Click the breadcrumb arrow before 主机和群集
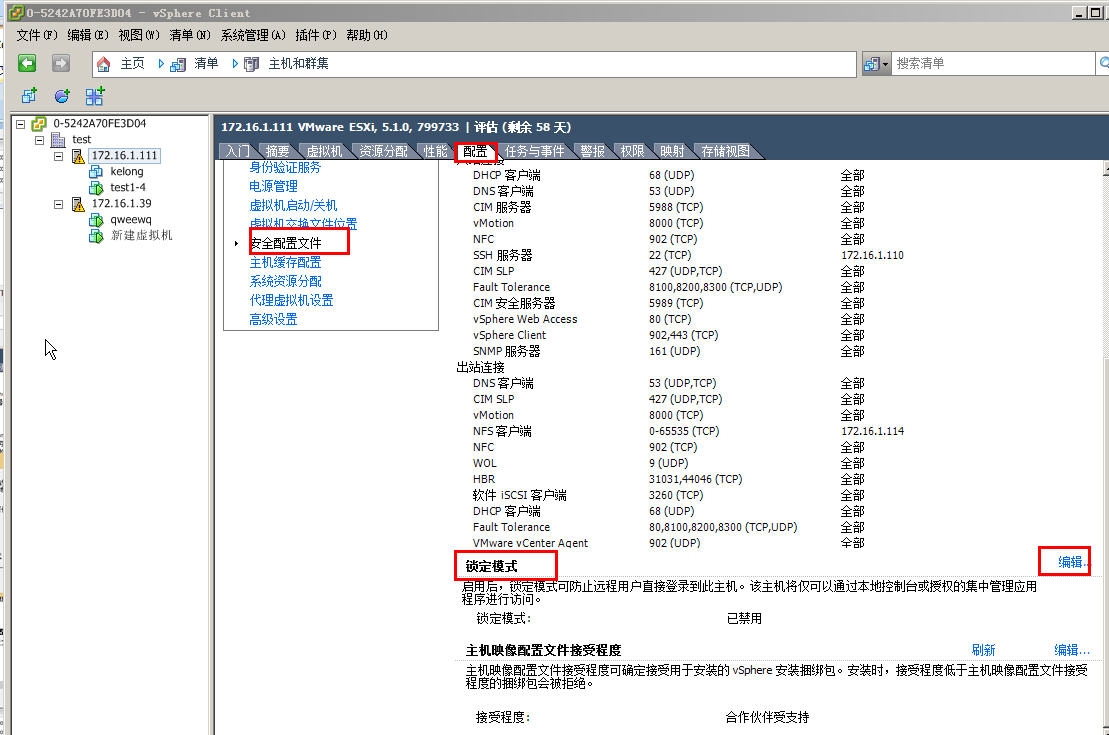The image size is (1109, 735). [235, 64]
